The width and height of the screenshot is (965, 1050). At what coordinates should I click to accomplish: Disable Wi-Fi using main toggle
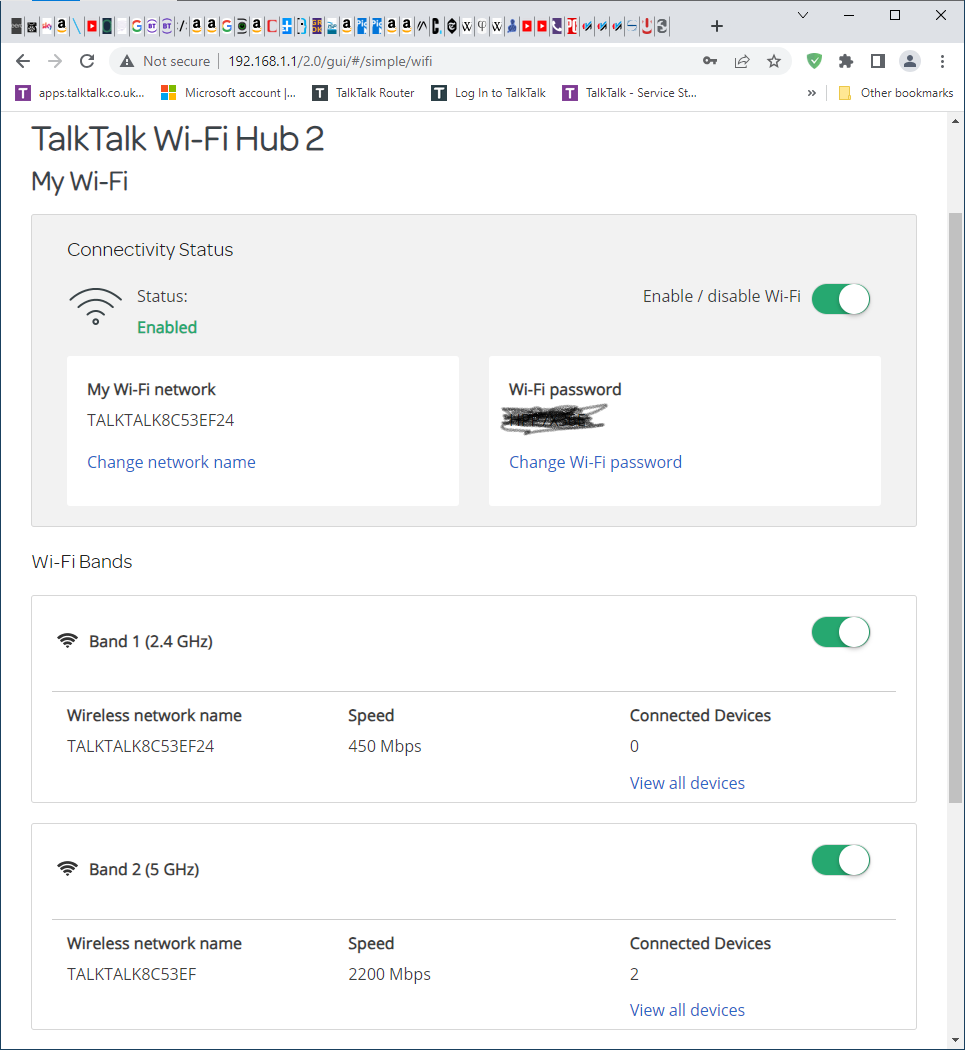[x=840, y=298]
